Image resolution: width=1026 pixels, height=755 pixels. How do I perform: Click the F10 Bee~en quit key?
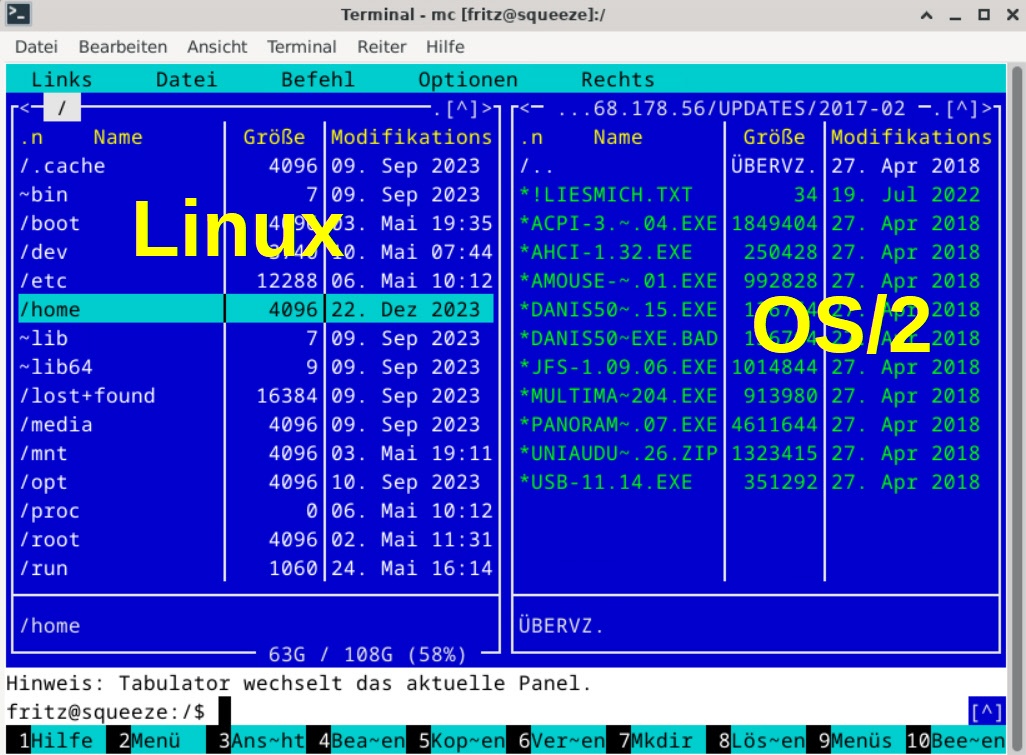tap(955, 741)
